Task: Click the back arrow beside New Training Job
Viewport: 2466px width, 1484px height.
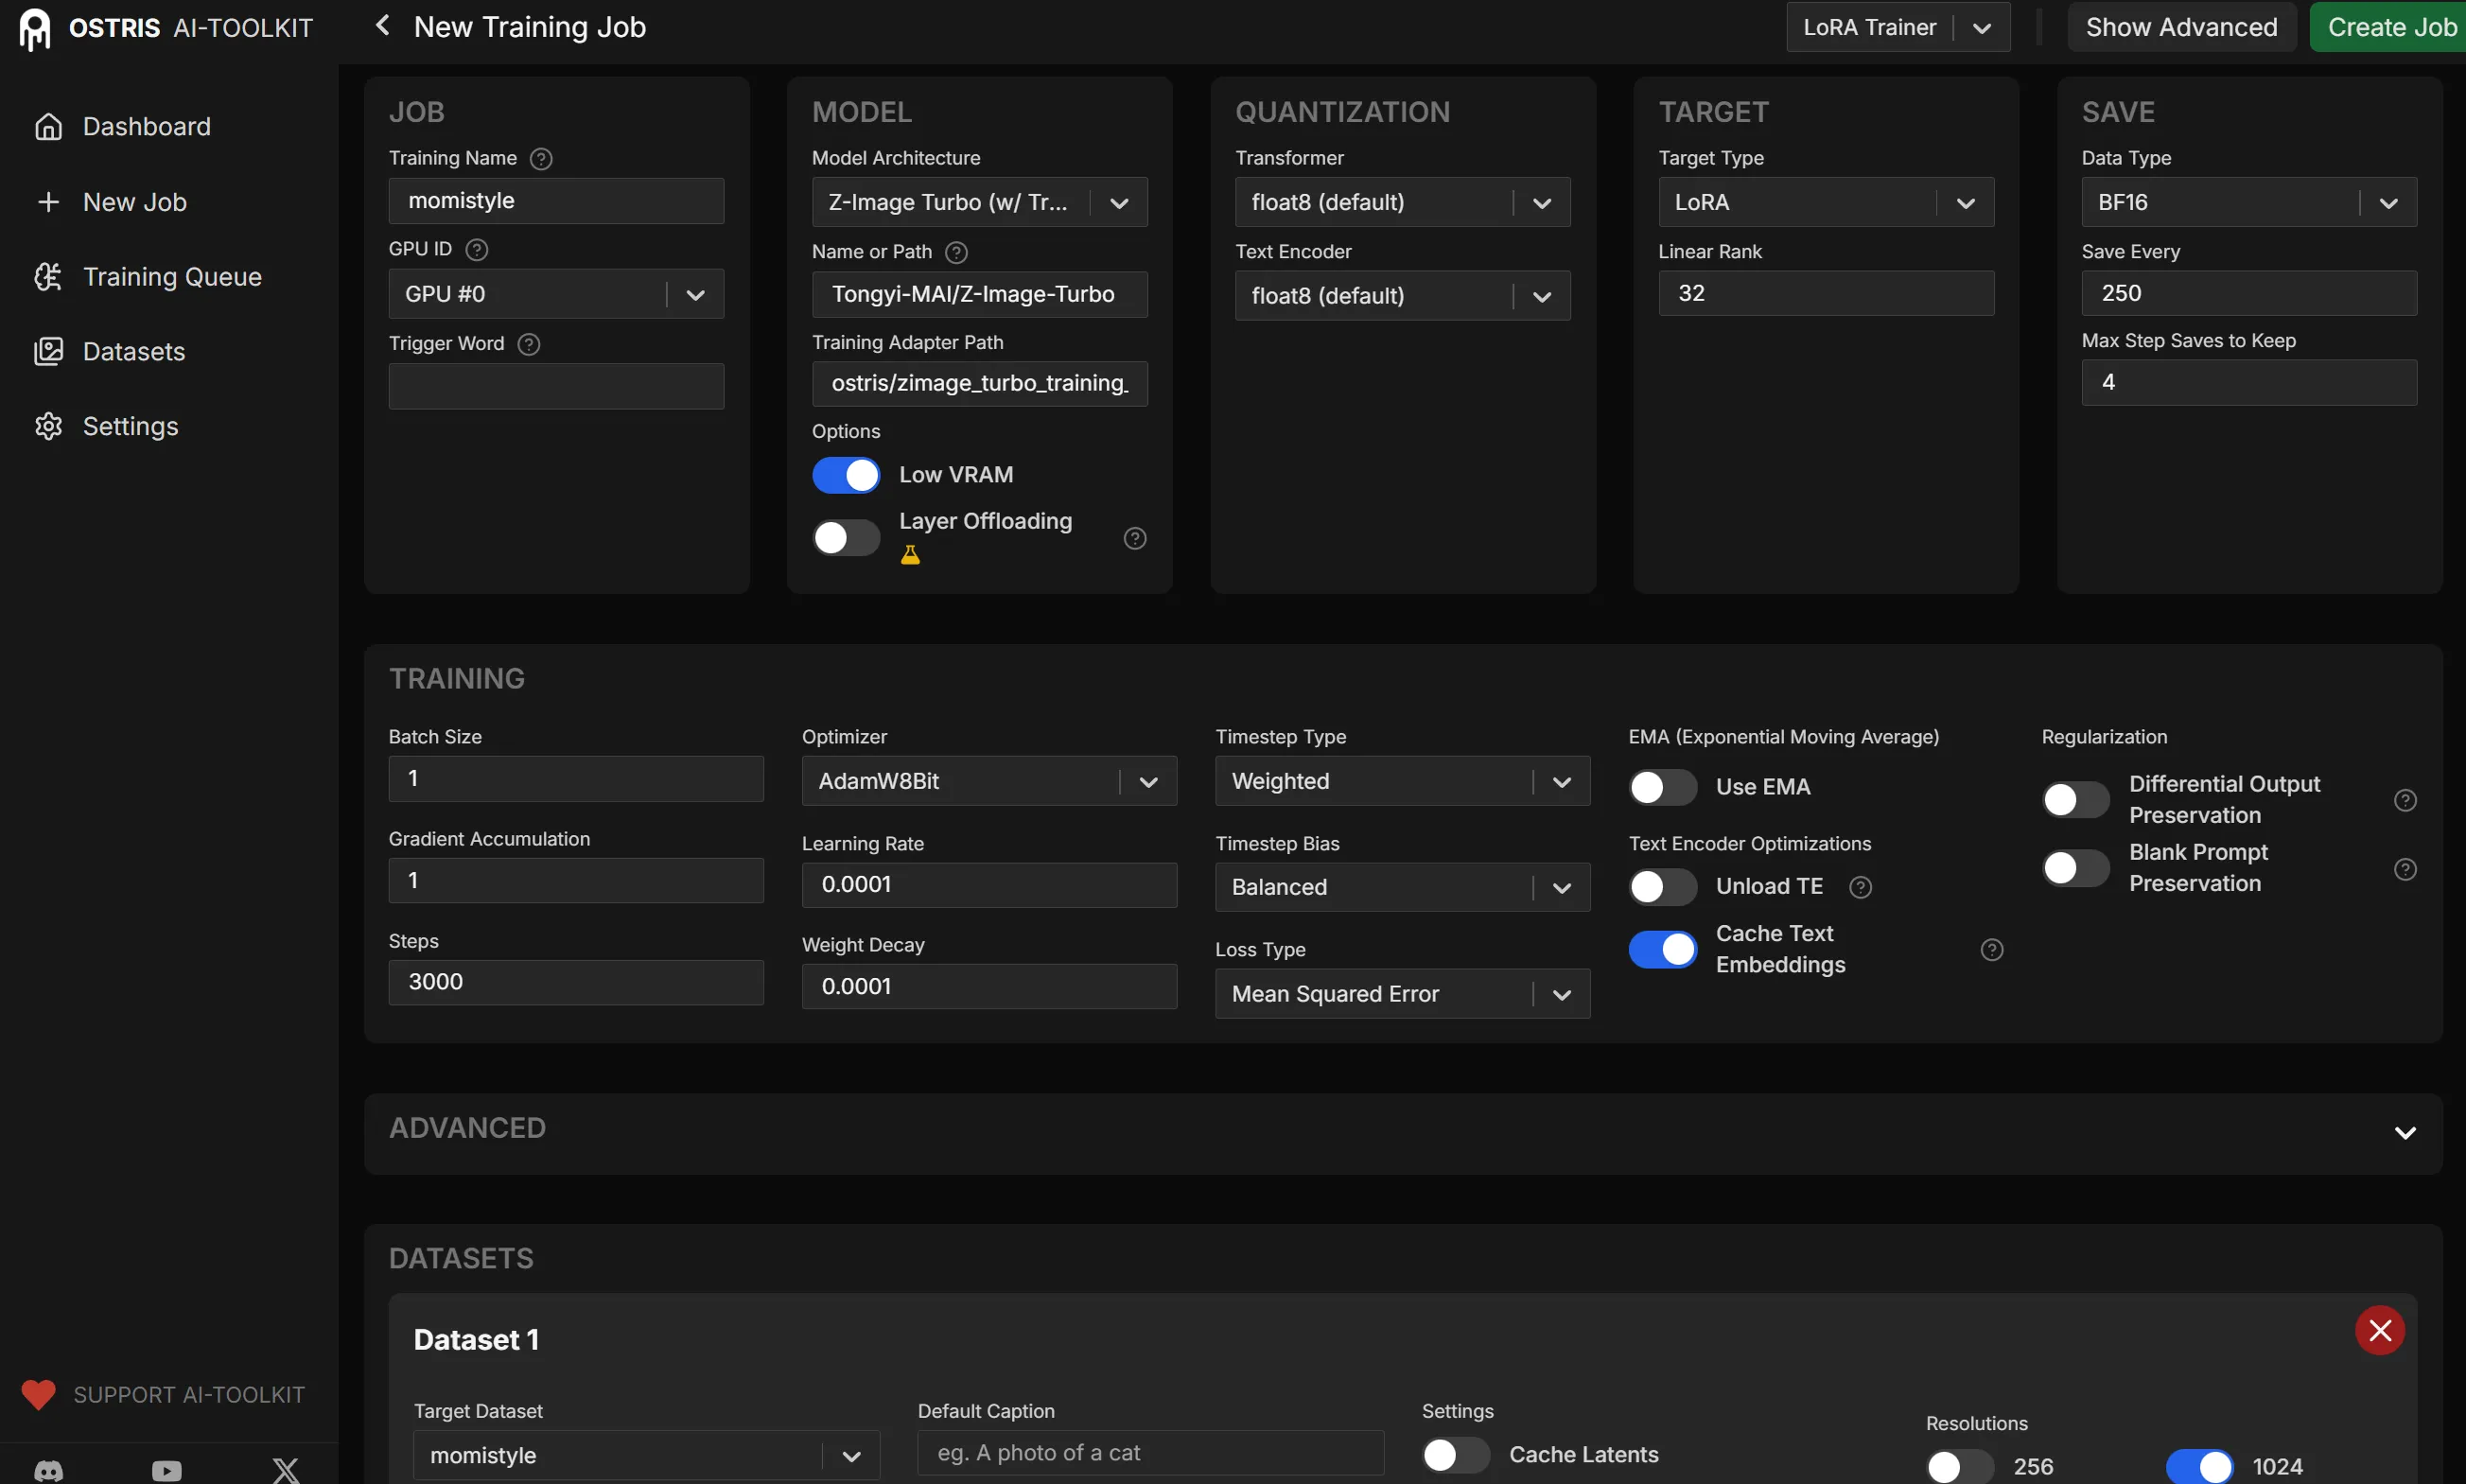Action: [381, 25]
